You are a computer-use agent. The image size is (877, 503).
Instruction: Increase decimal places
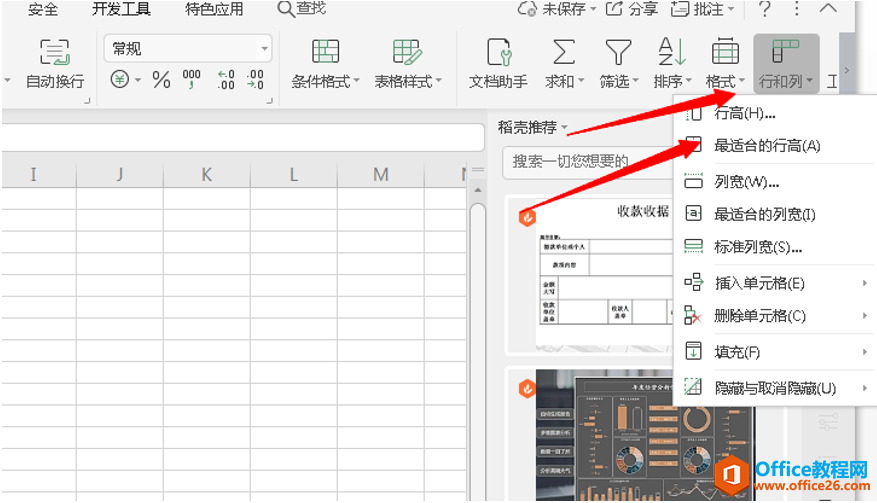(x=225, y=79)
